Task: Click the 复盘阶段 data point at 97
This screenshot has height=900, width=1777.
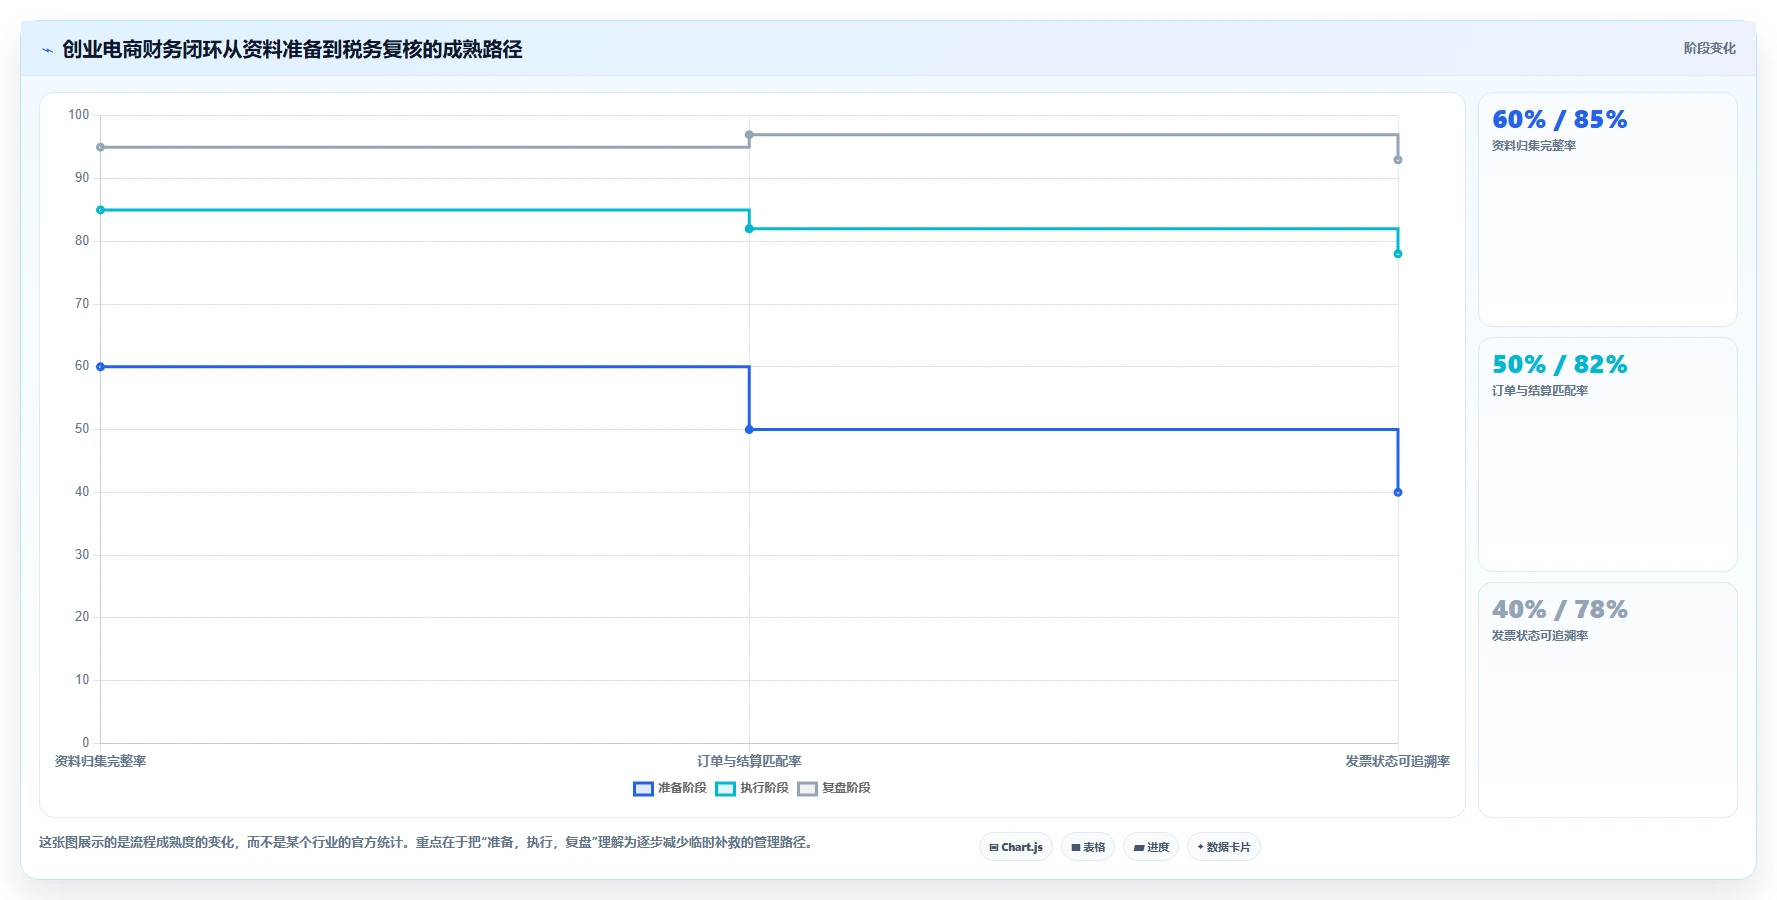Action: [x=749, y=135]
